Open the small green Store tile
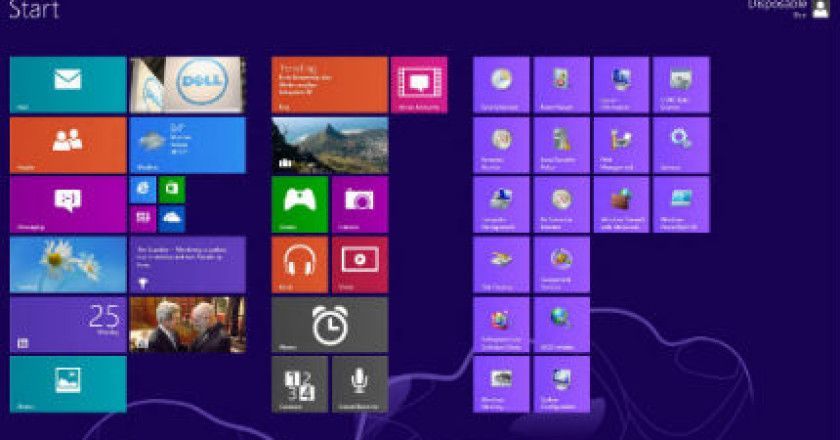 tap(172, 190)
